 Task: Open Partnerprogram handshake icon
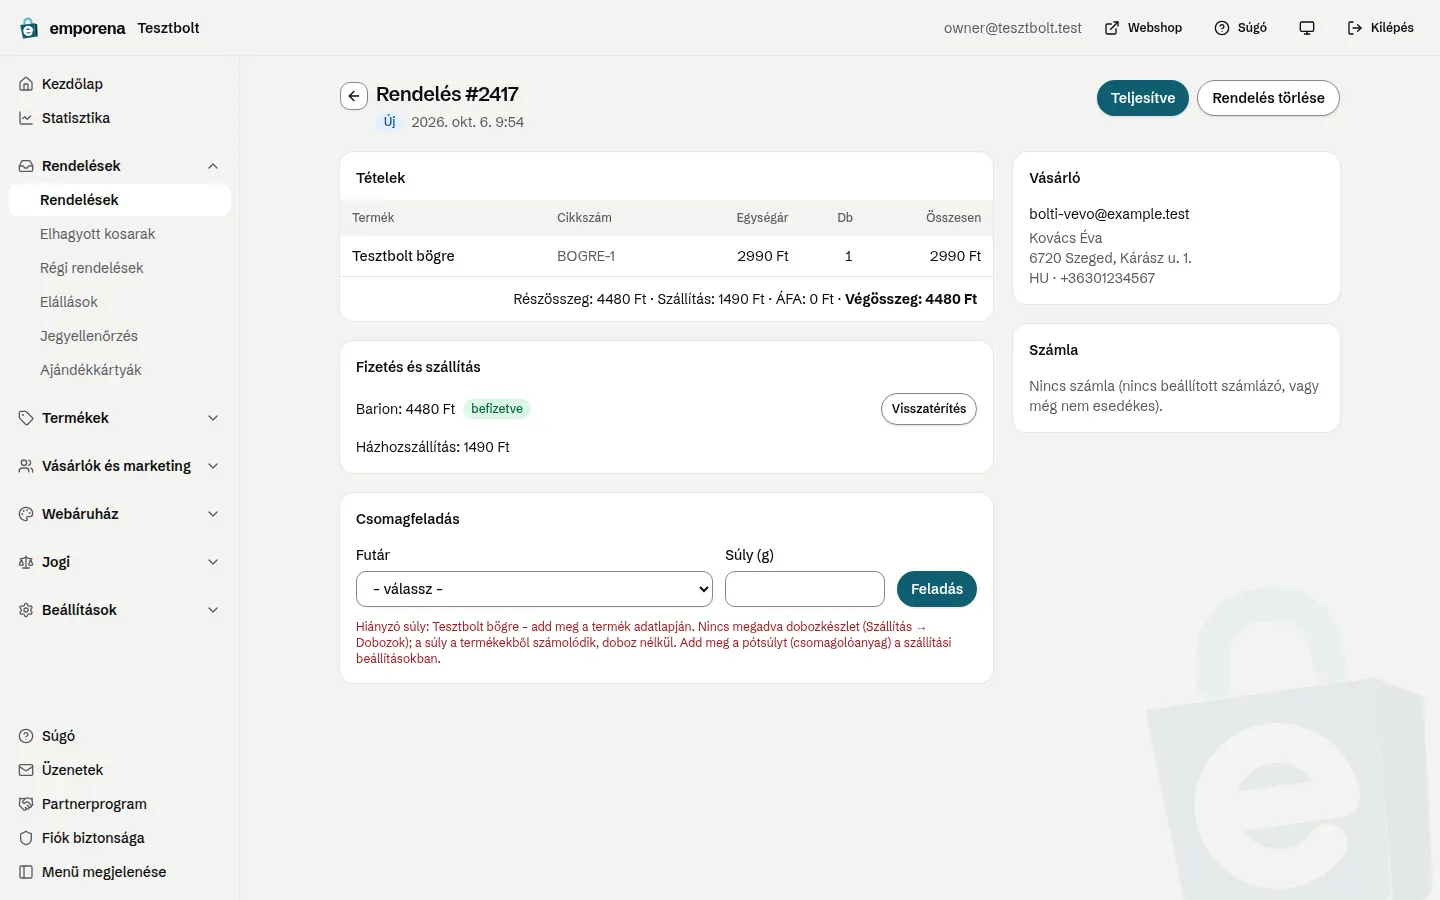pos(26,804)
